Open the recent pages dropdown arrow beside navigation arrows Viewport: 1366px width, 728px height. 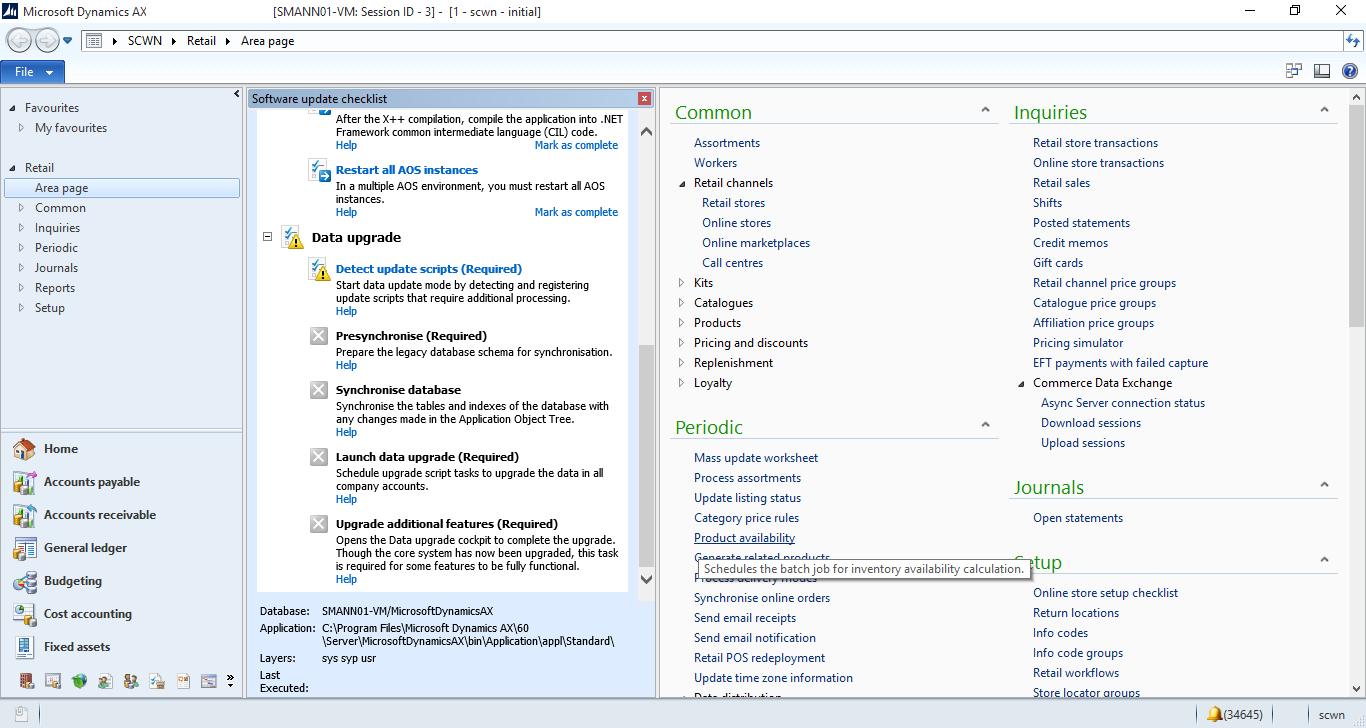pos(68,41)
